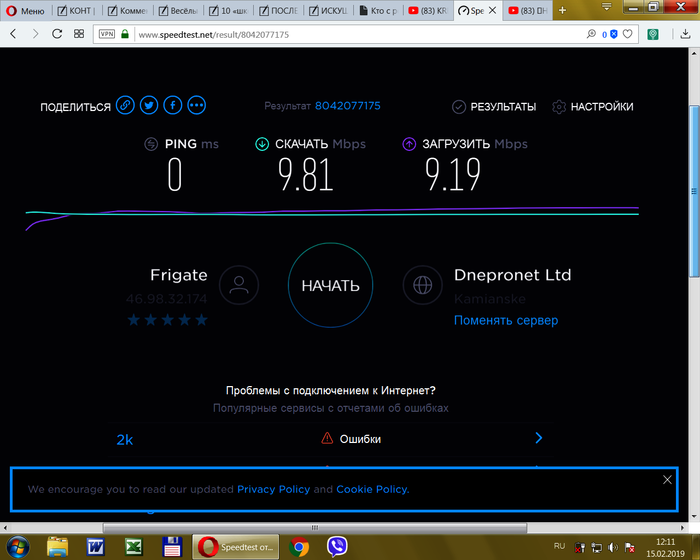Switch to the Весёлы tab
The width and height of the screenshot is (700, 560).
click(x=178, y=11)
